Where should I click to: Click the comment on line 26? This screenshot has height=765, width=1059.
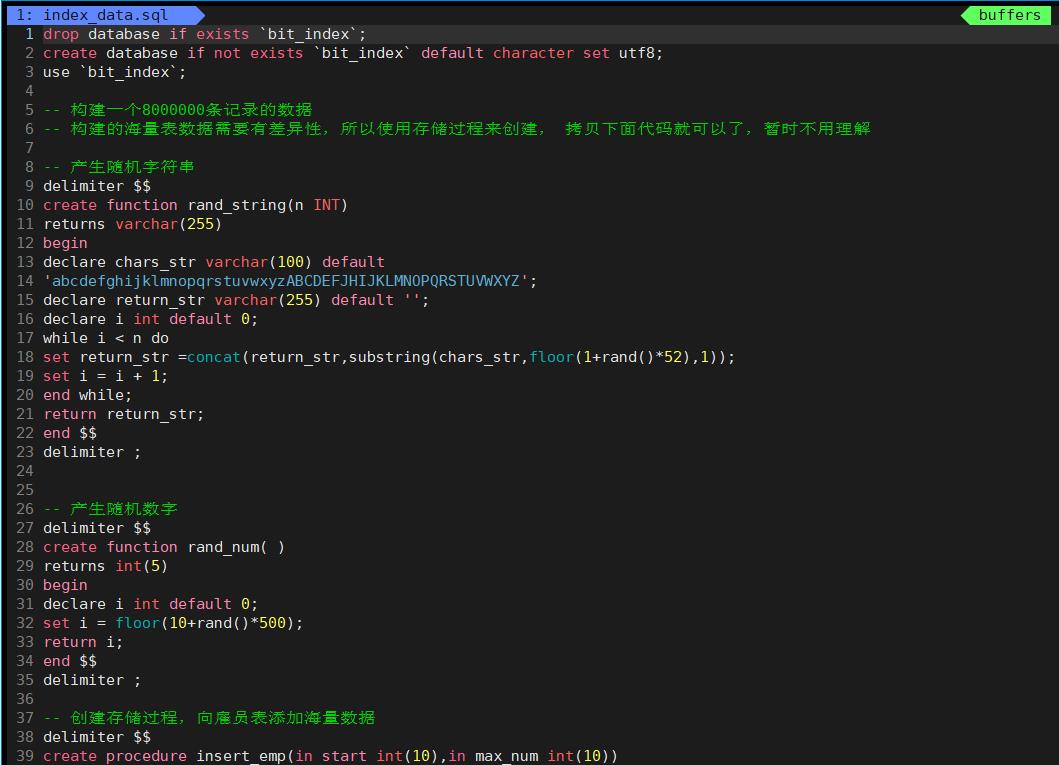click(x=110, y=509)
